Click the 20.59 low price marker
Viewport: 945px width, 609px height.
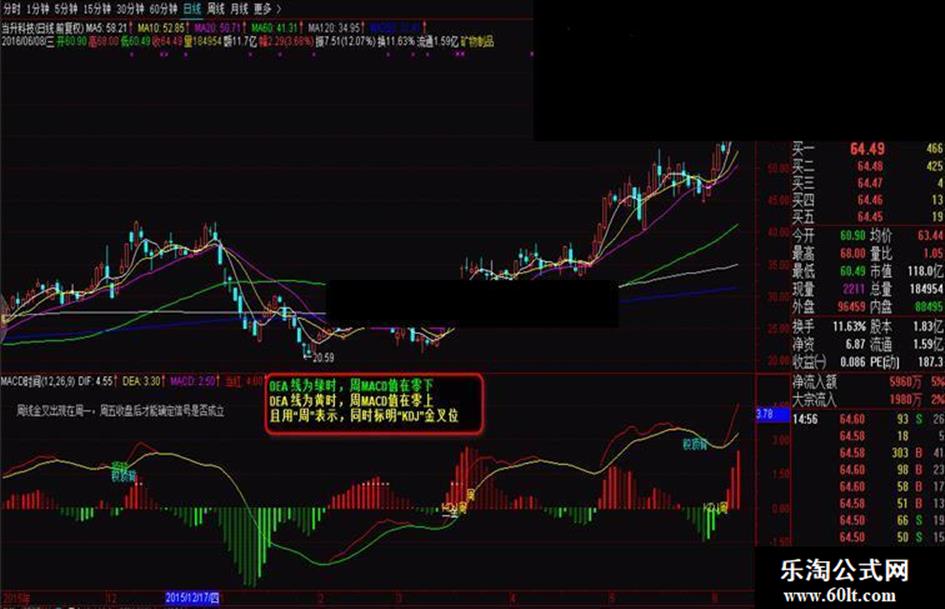[323, 358]
